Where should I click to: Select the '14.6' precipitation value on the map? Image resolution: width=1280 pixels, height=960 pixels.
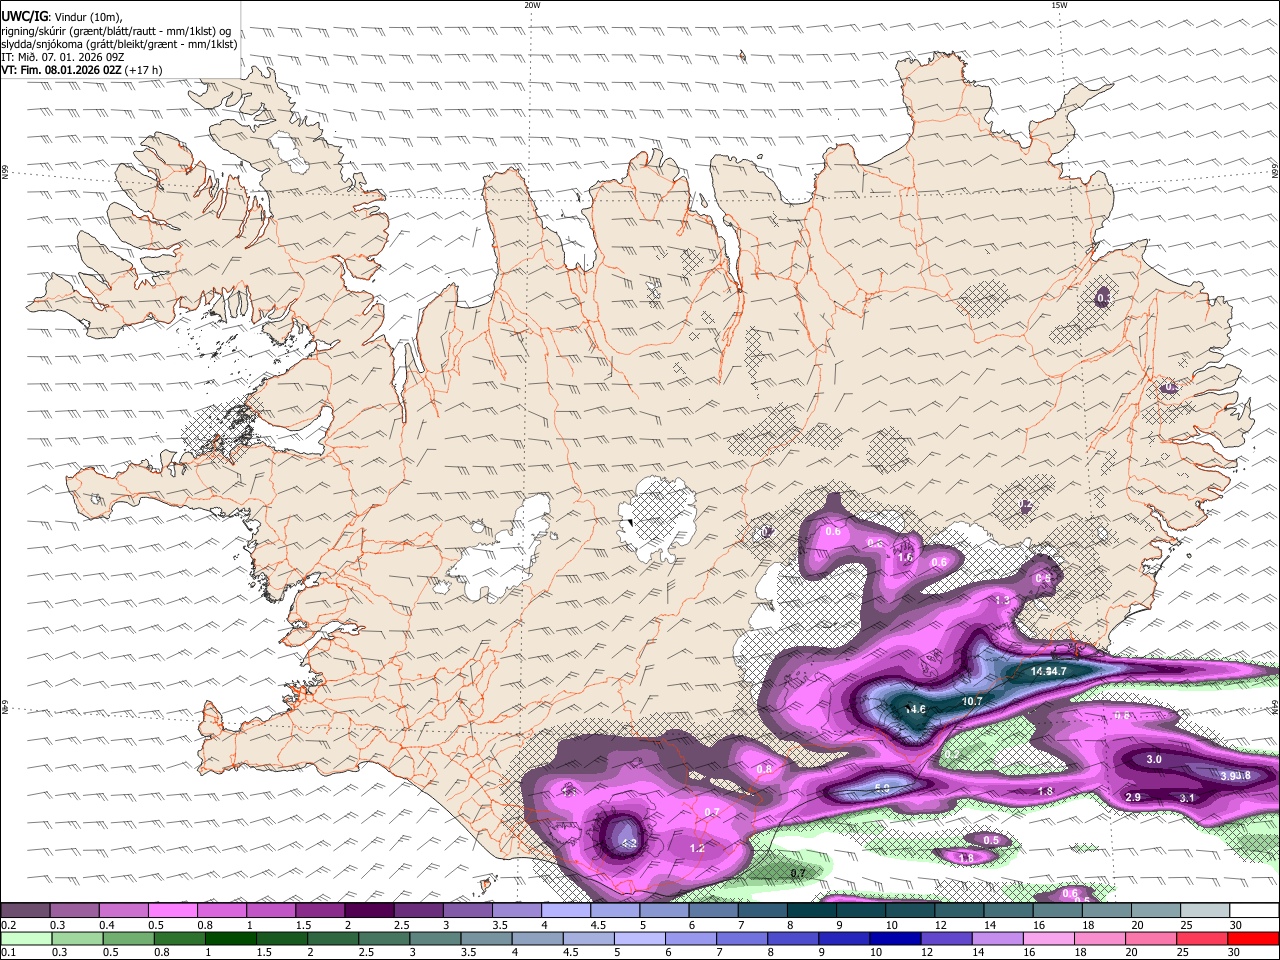coord(915,709)
